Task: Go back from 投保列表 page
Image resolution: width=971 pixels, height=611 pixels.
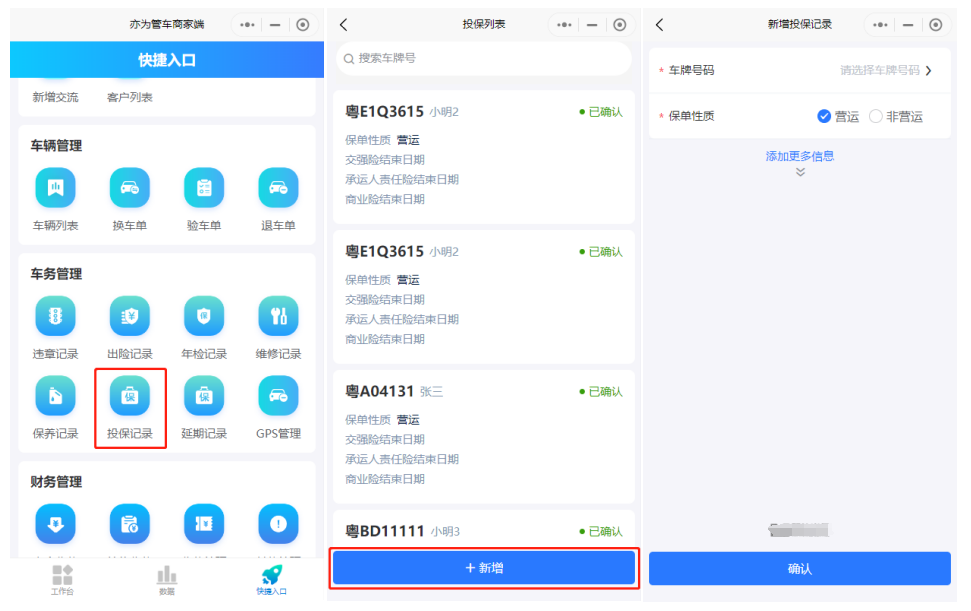Action: pyautogui.click(x=344, y=25)
